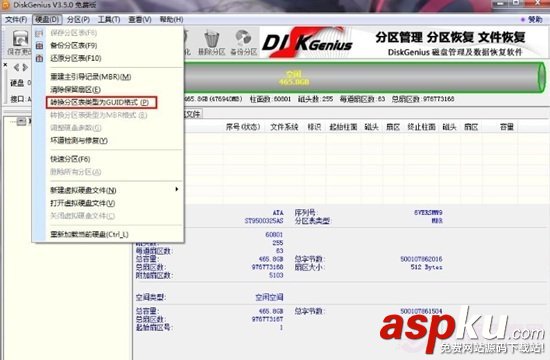550x360 pixels.
Task: Choose Bad Track Detection and Repair
Action: [x=79, y=140]
